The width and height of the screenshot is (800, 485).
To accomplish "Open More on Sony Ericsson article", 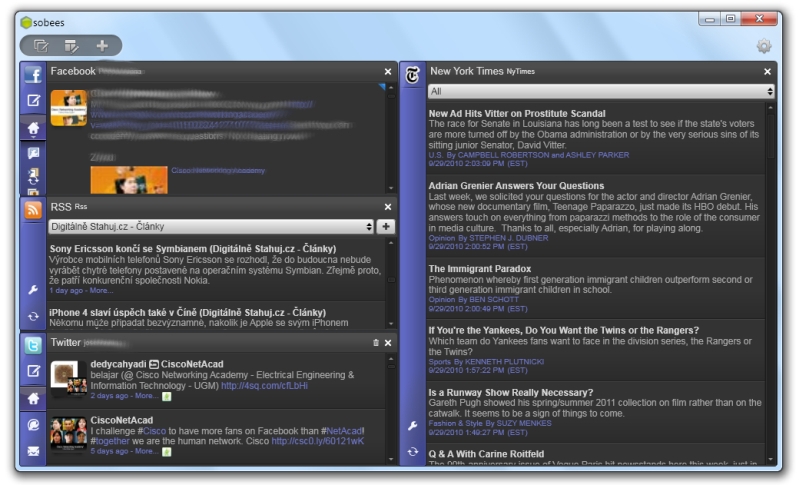I will click(101, 291).
